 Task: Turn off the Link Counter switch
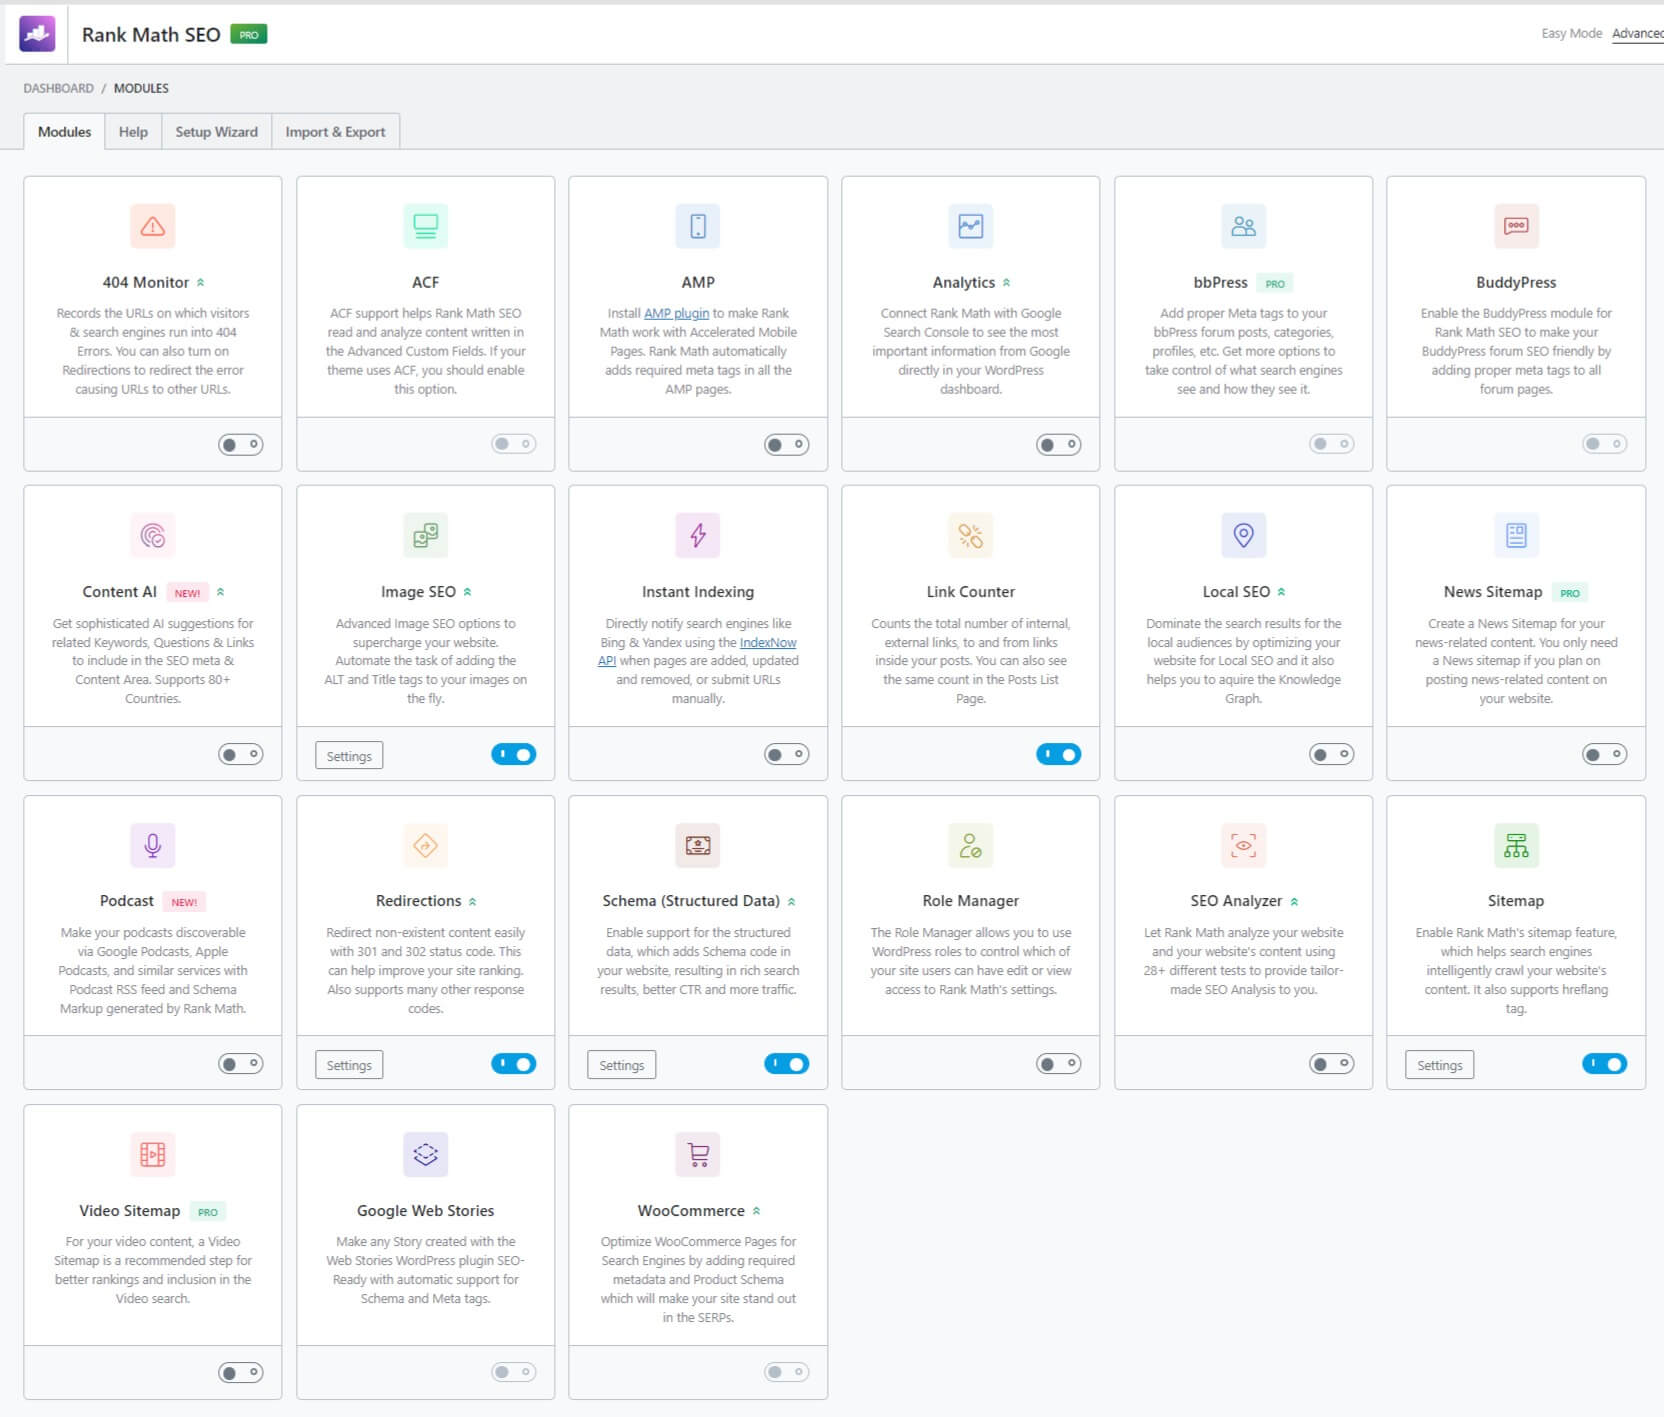coord(1059,755)
